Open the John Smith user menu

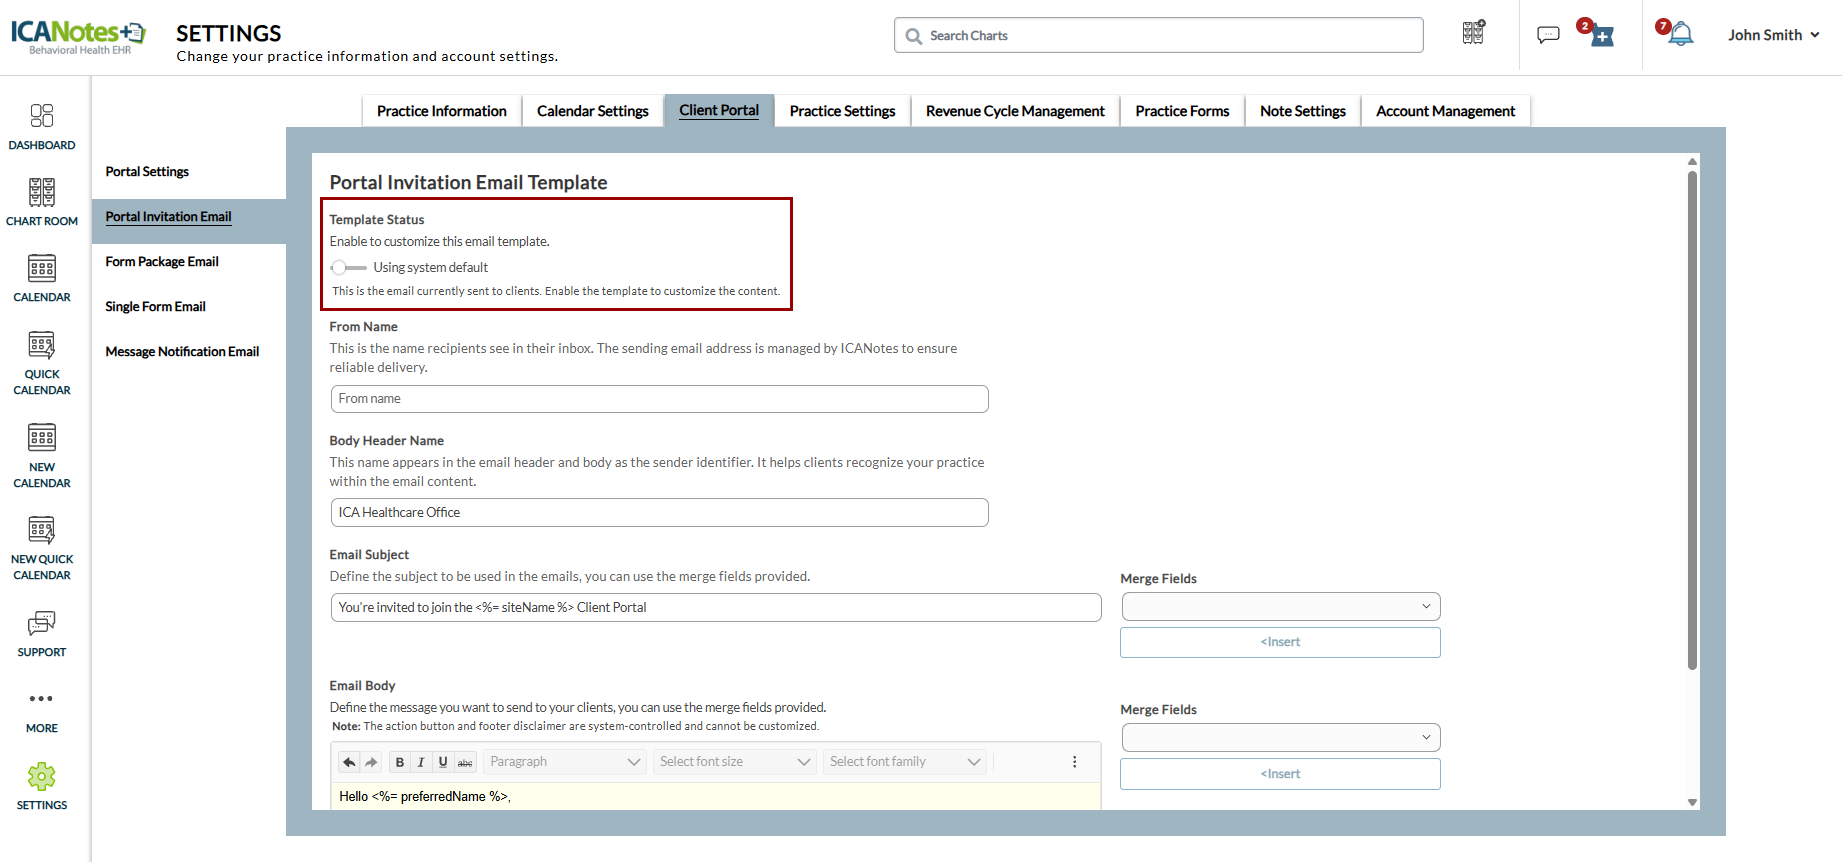click(x=1773, y=35)
